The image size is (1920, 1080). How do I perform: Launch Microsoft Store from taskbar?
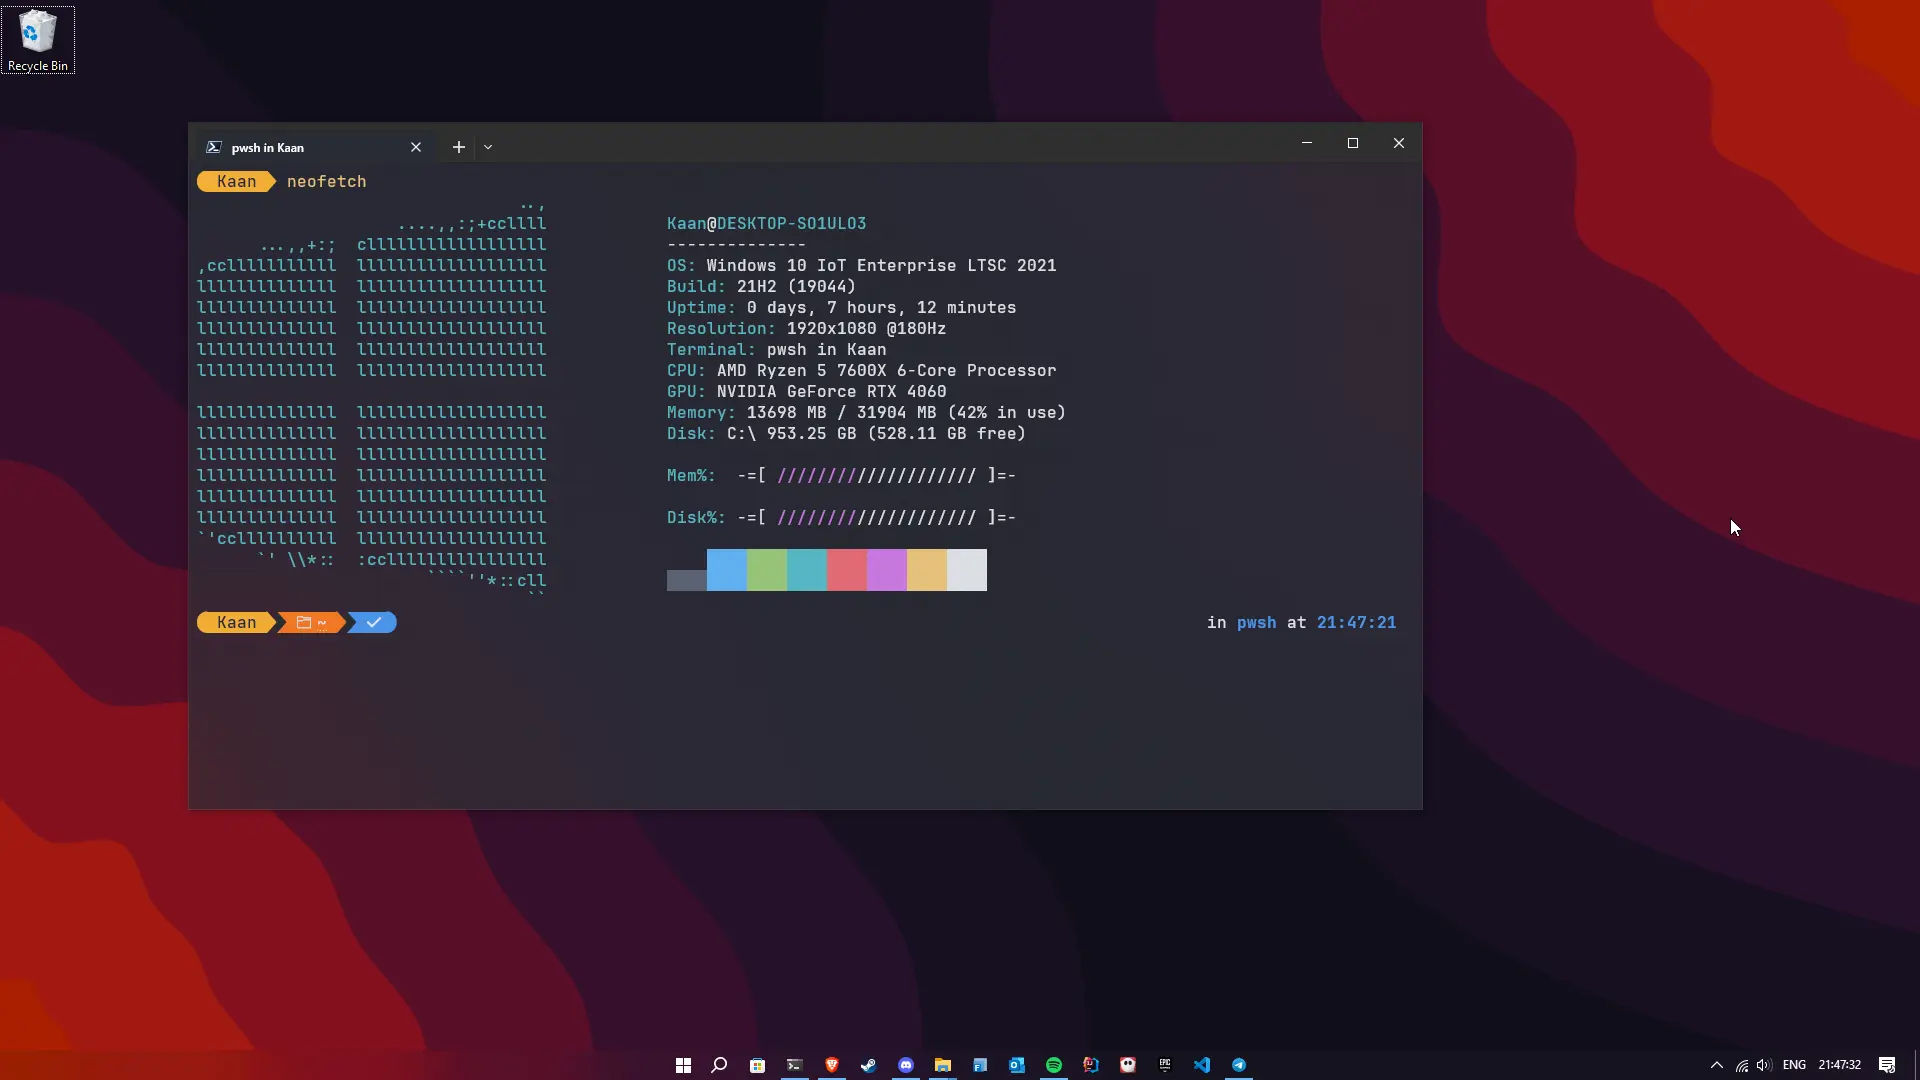(757, 1065)
